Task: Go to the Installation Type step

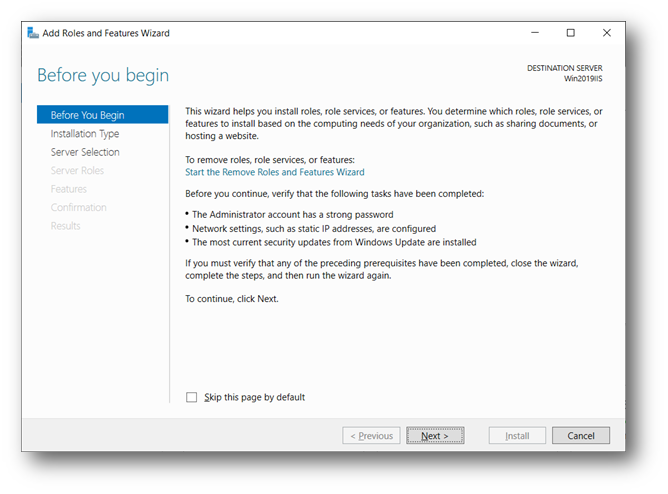Action: (85, 134)
